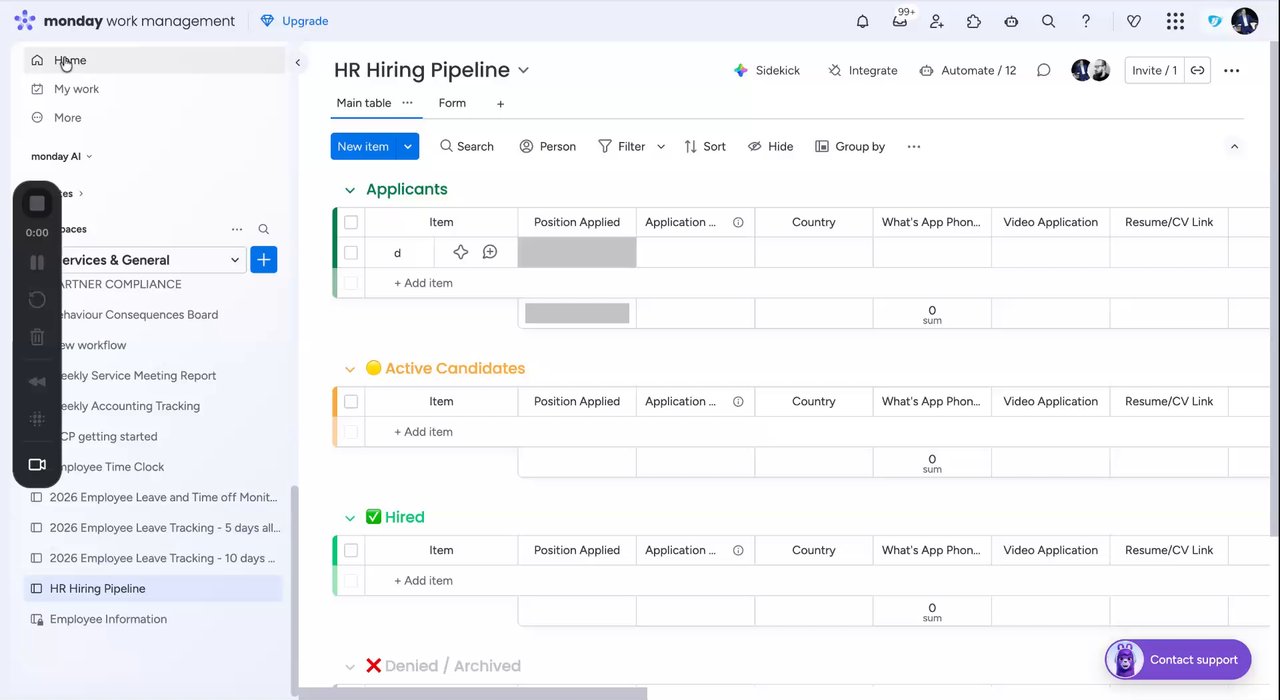Viewport: 1280px width, 700px height.
Task: Open the inbox with 99+ badge
Action: click(x=901, y=19)
